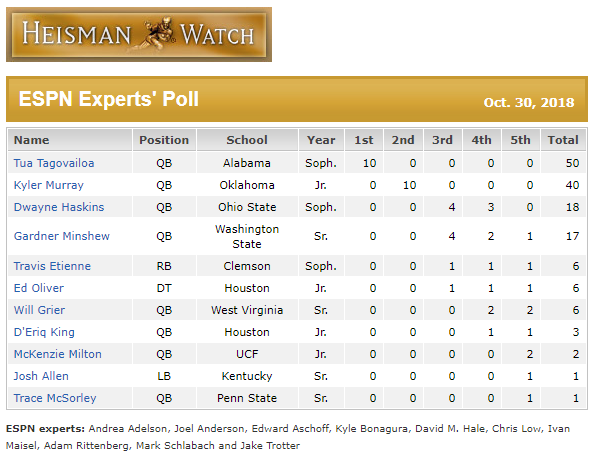
Task: Open Gardner Minshew player page
Action: click(x=62, y=236)
